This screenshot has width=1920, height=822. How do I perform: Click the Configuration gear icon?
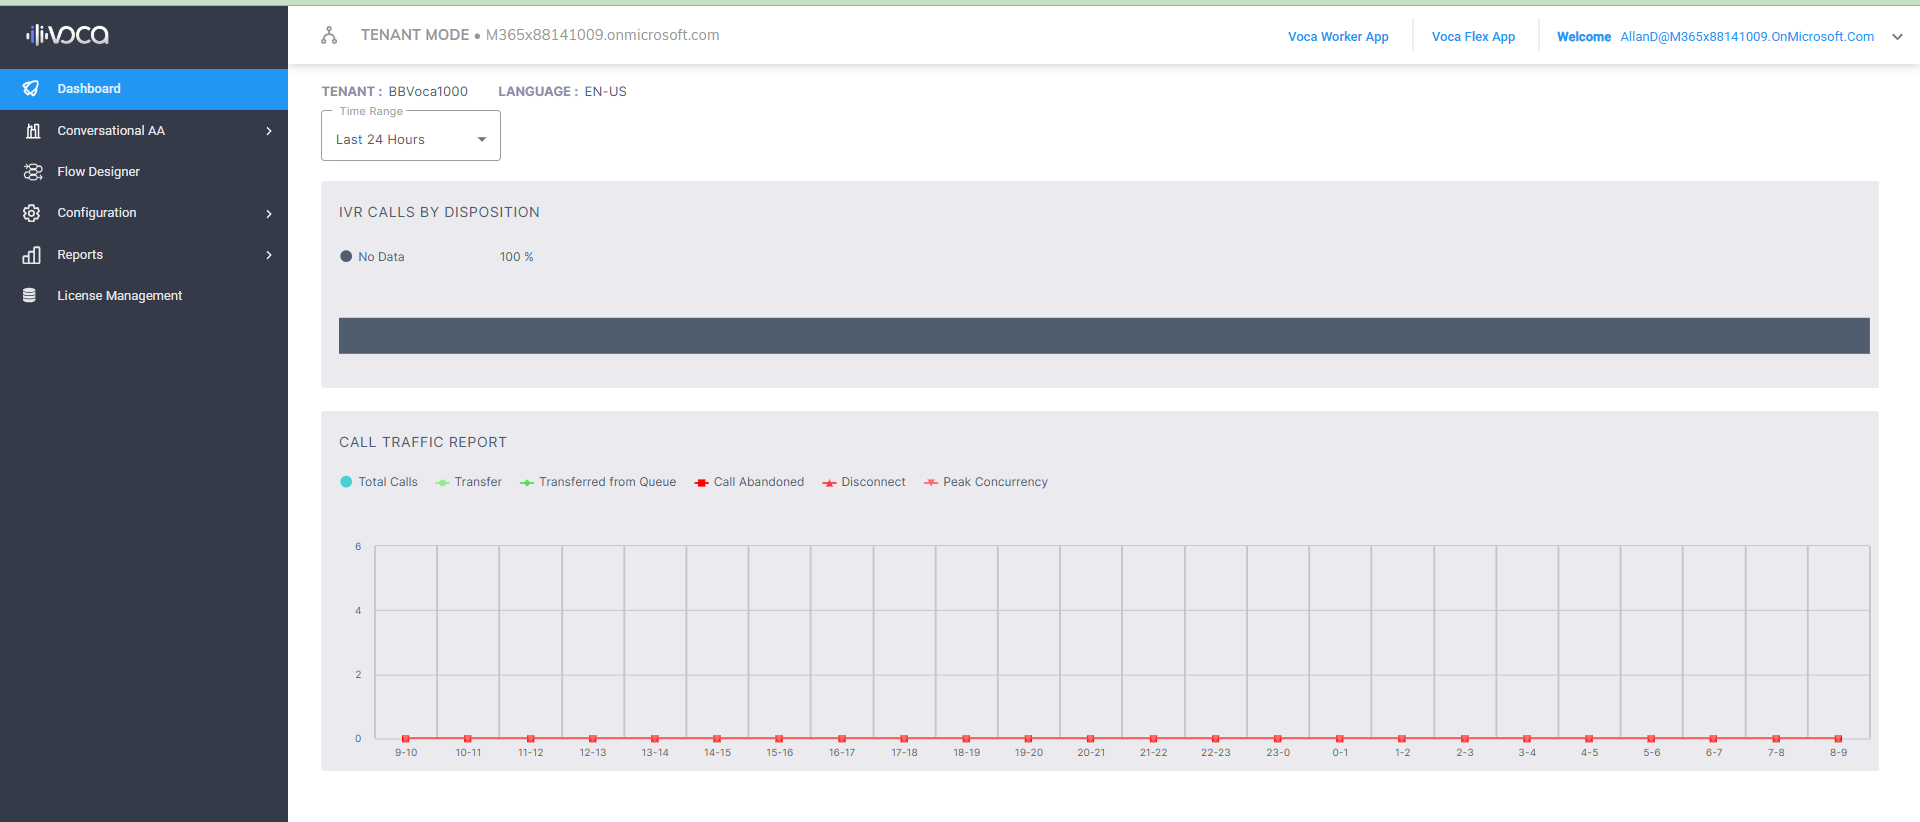coord(32,213)
